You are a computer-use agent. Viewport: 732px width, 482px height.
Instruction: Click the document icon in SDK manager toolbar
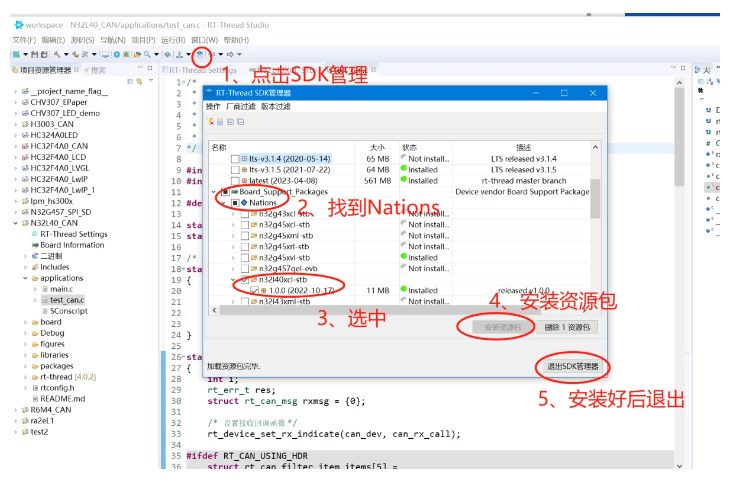click(x=220, y=122)
